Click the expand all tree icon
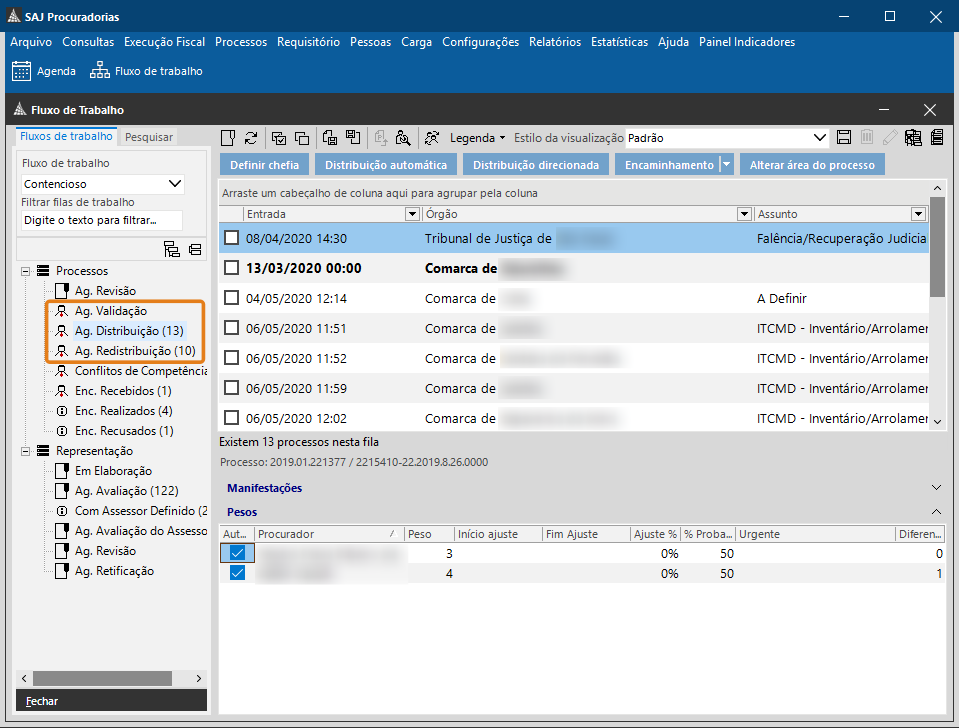The height and width of the screenshot is (728, 959). [x=171, y=249]
